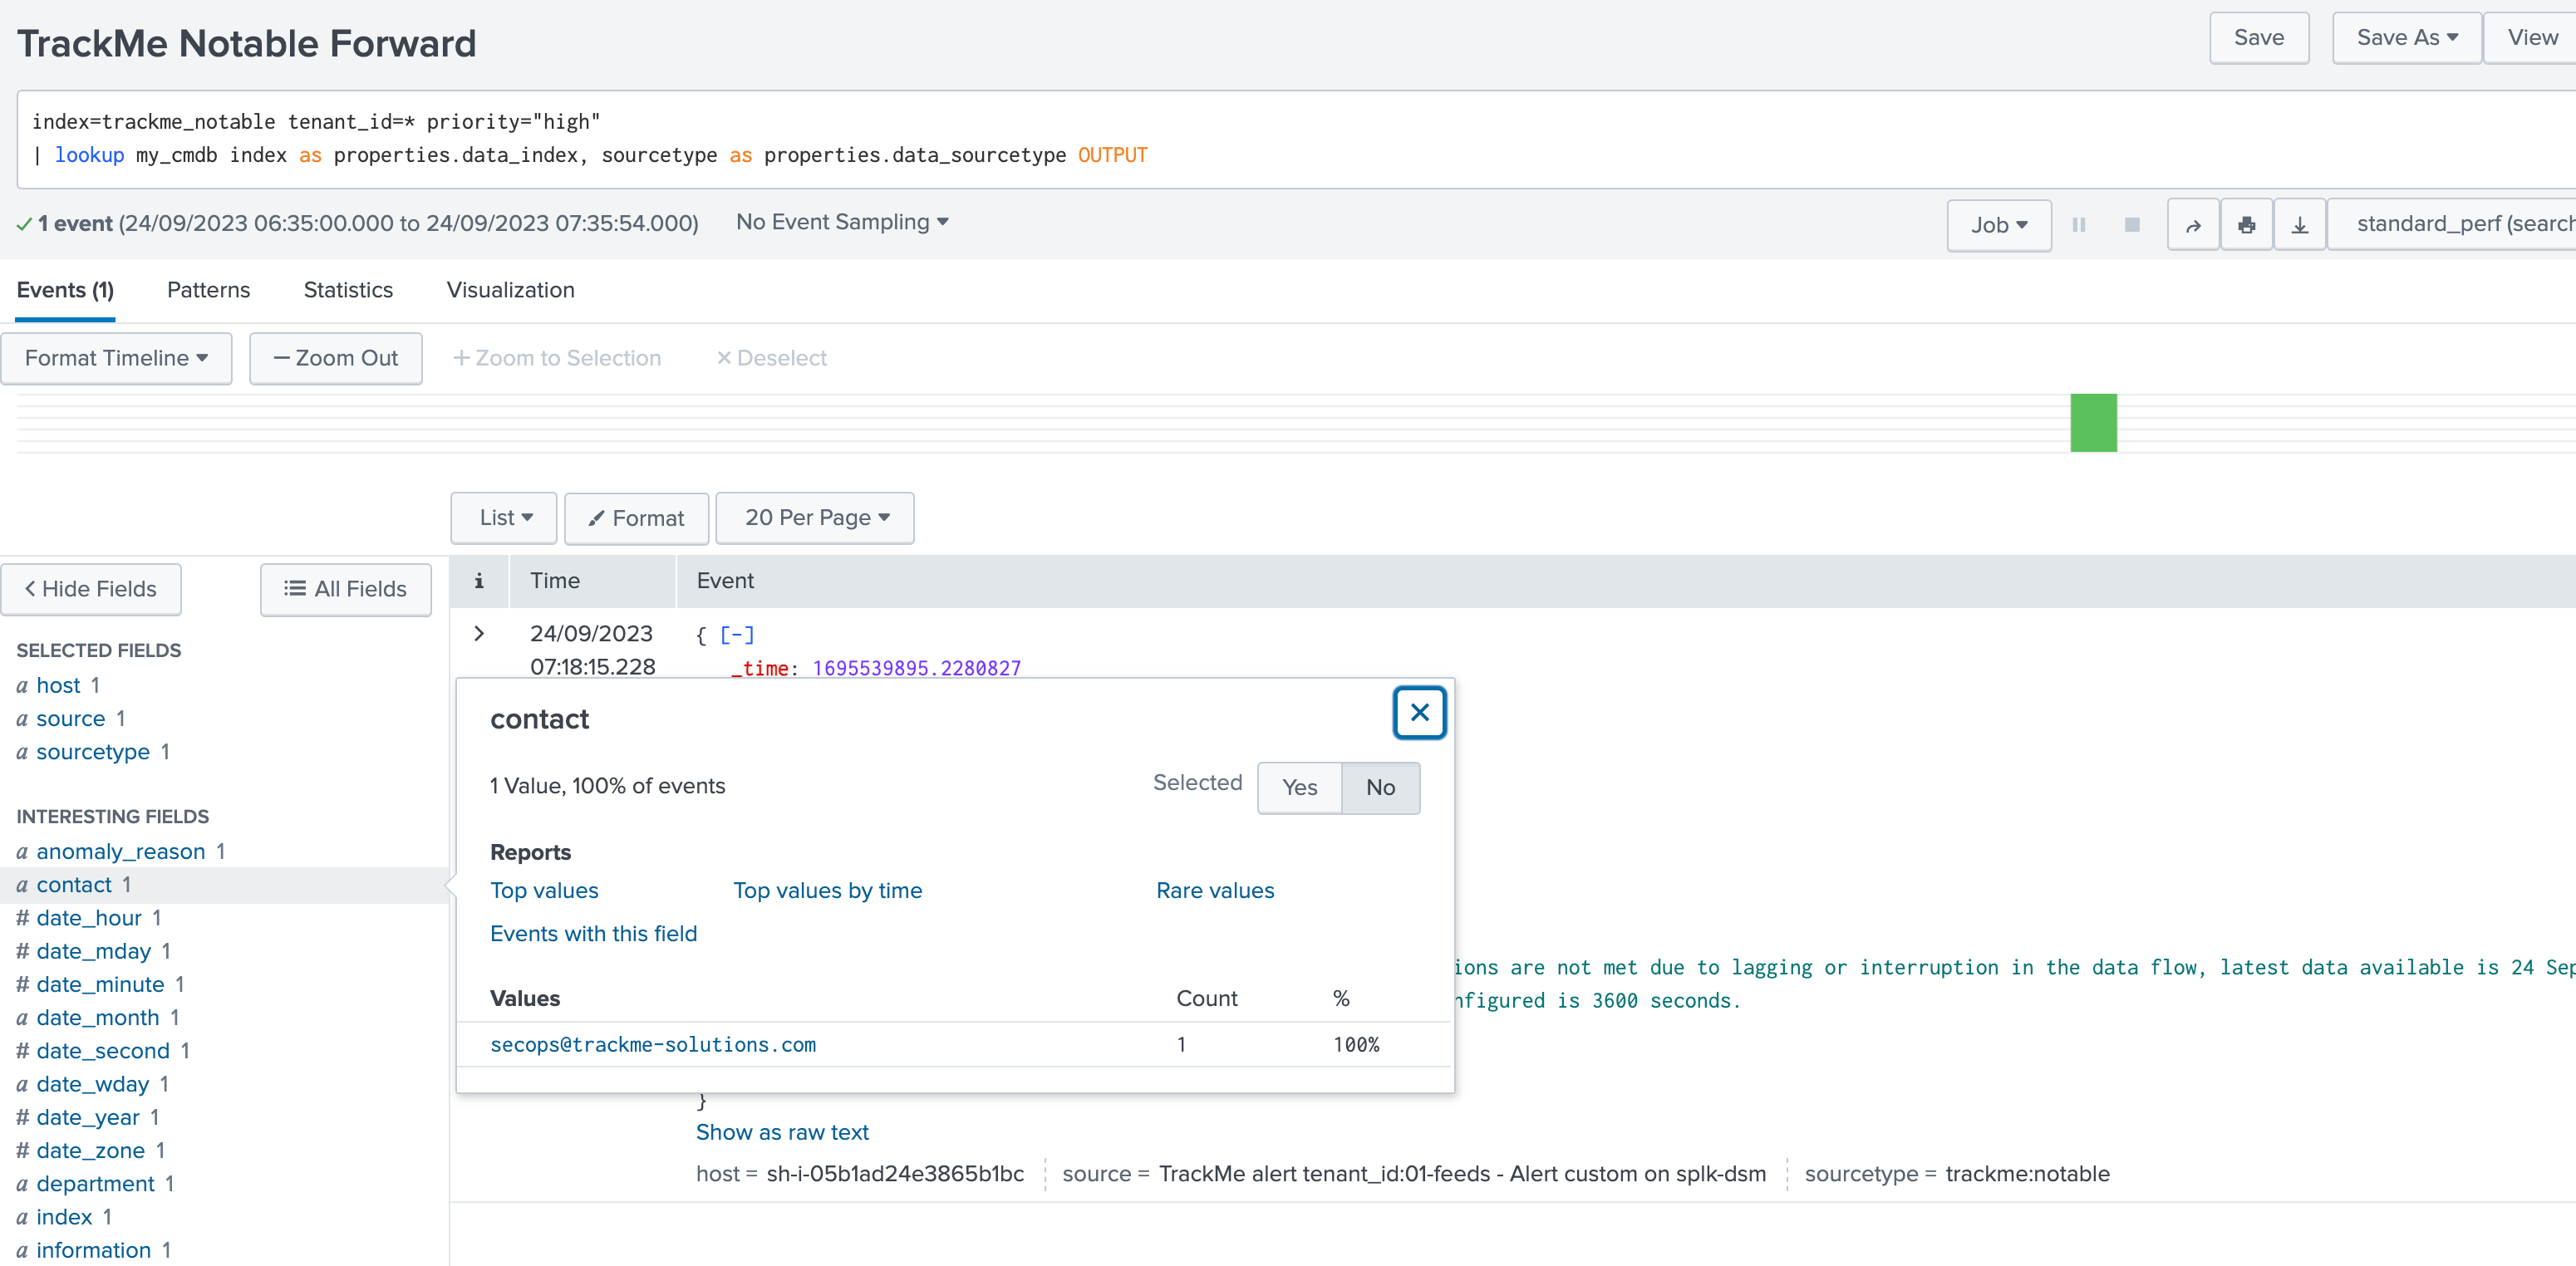Open the date_month field

pos(97,1017)
